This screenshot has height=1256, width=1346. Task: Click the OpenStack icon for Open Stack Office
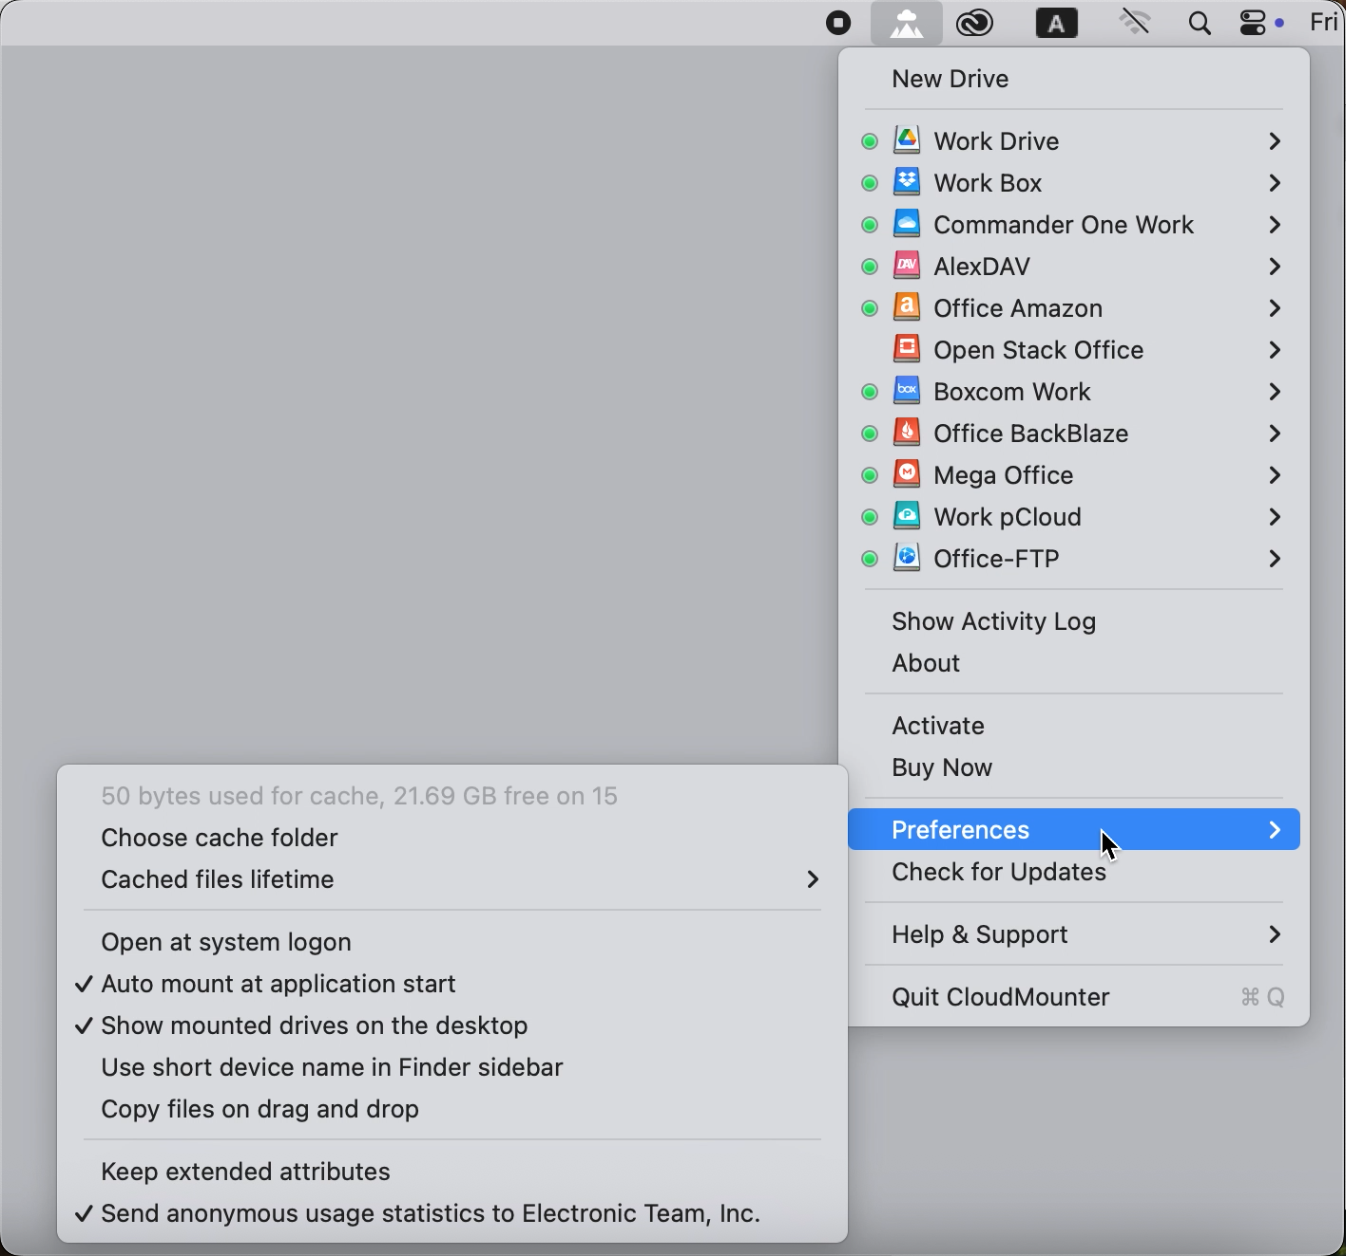click(906, 349)
